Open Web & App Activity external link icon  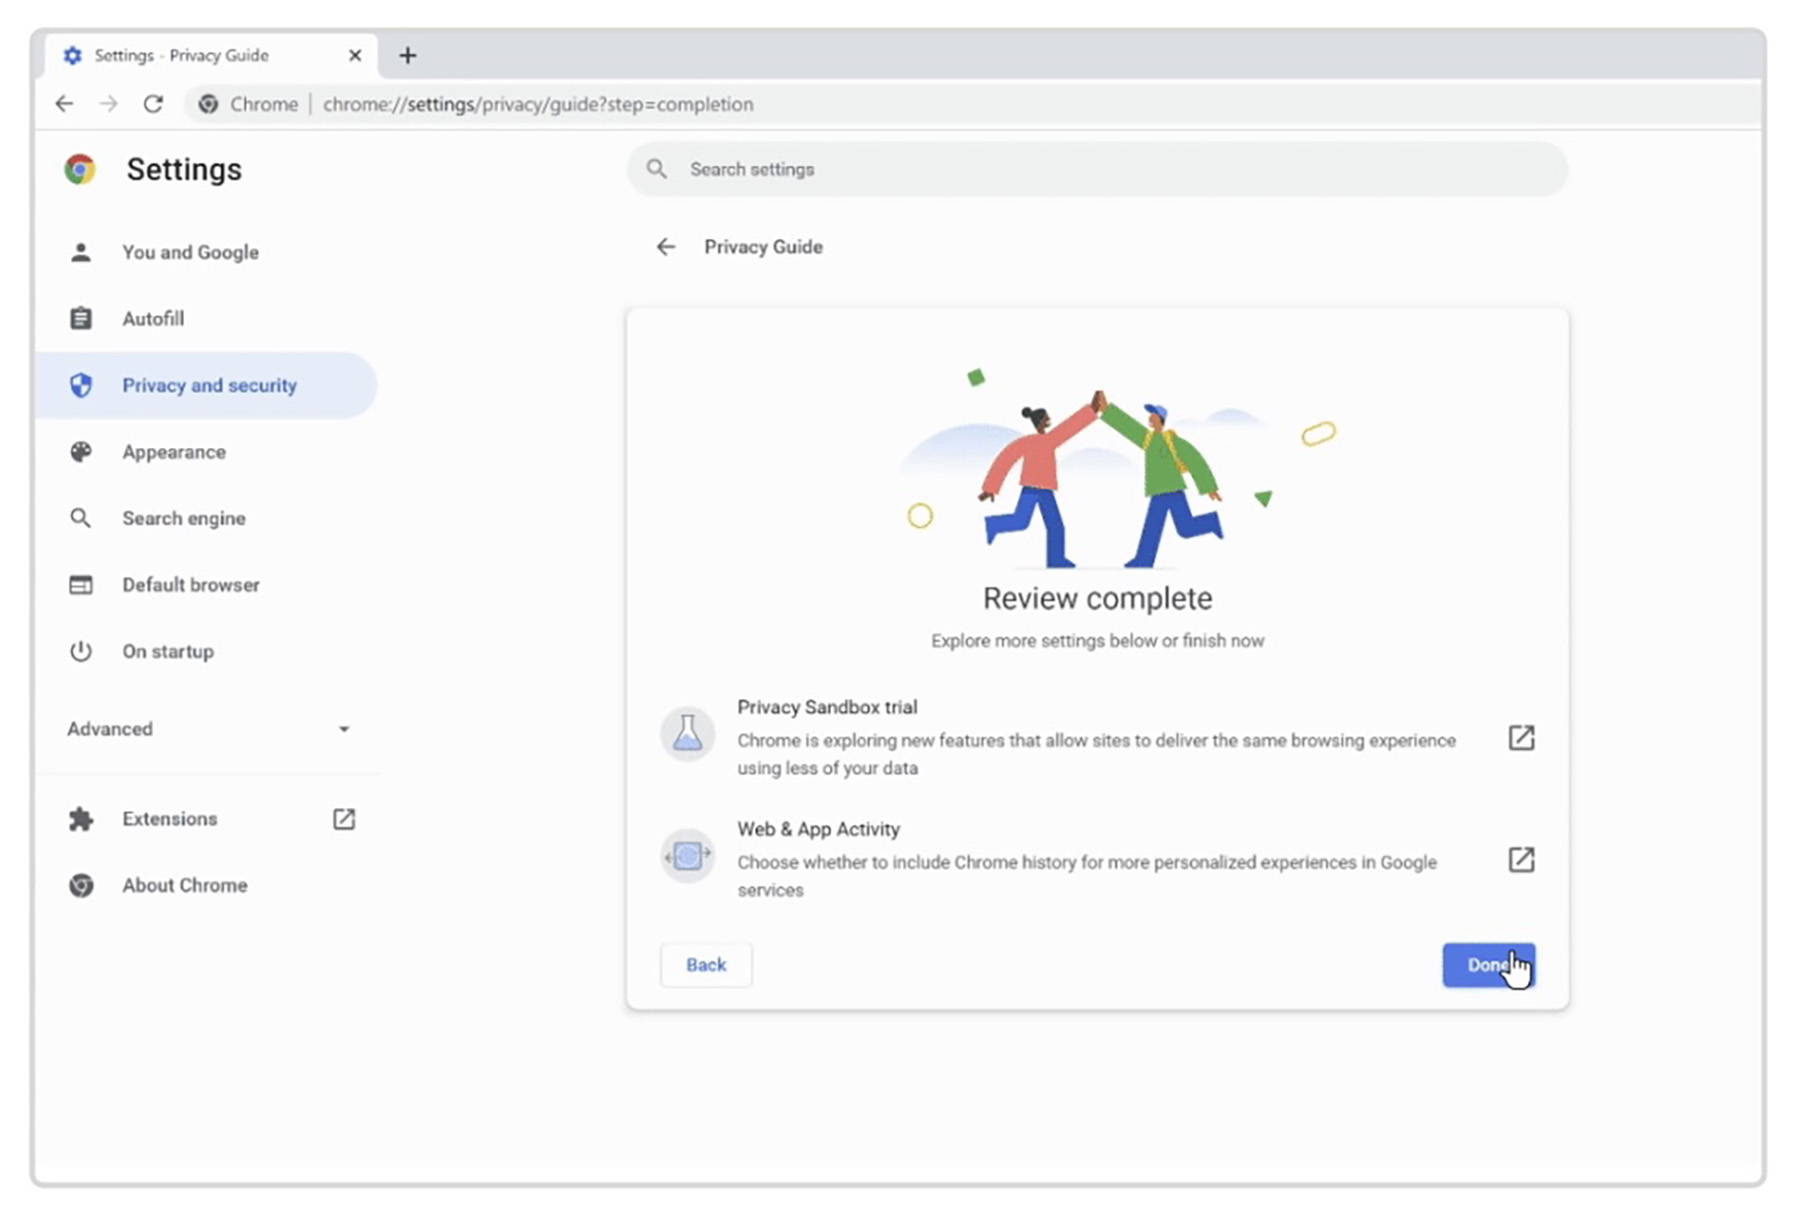click(x=1520, y=860)
